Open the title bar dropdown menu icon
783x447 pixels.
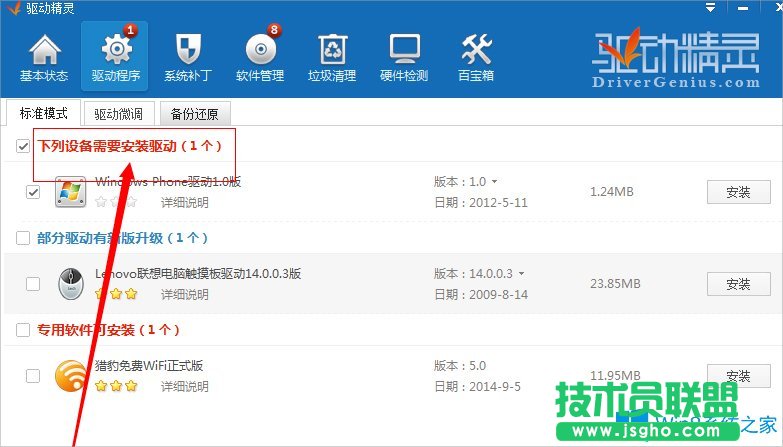(x=710, y=7)
